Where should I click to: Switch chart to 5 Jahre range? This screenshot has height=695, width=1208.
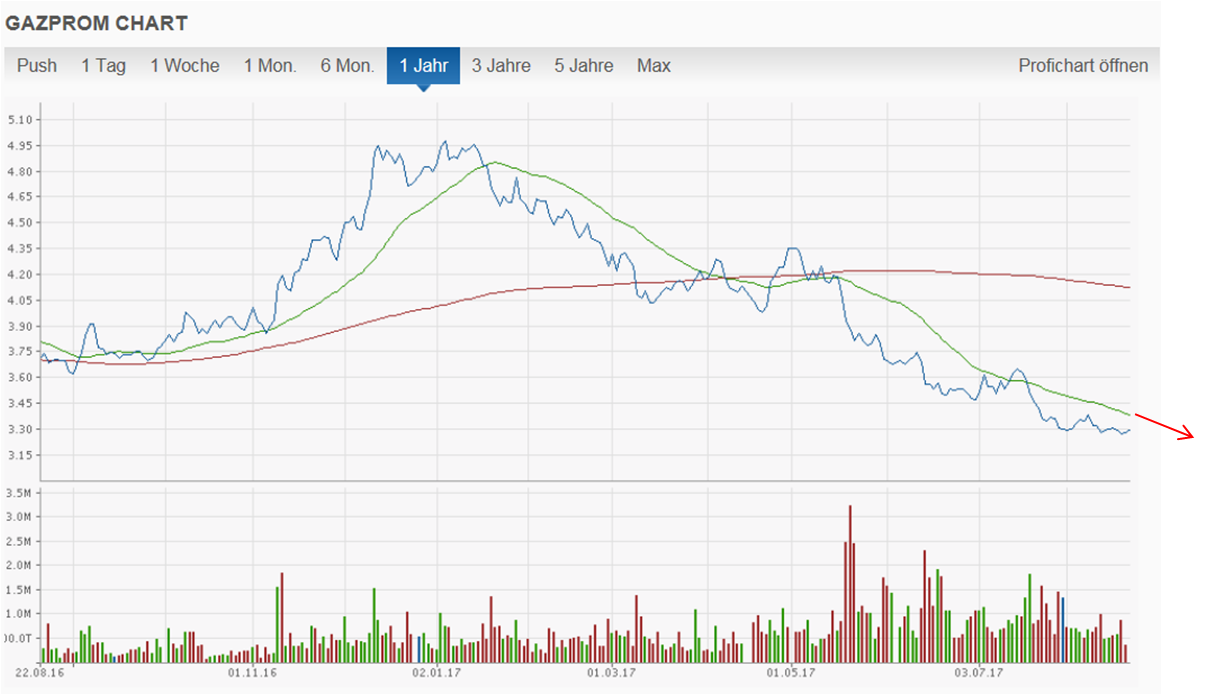[584, 66]
